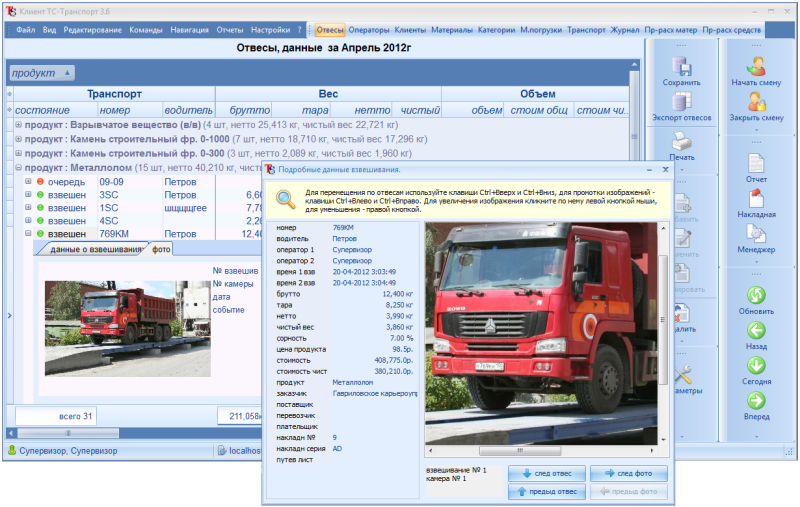Click the 408,775.0р. cost value
Image resolution: width=800 pixels, height=507 pixels.
click(x=393, y=360)
